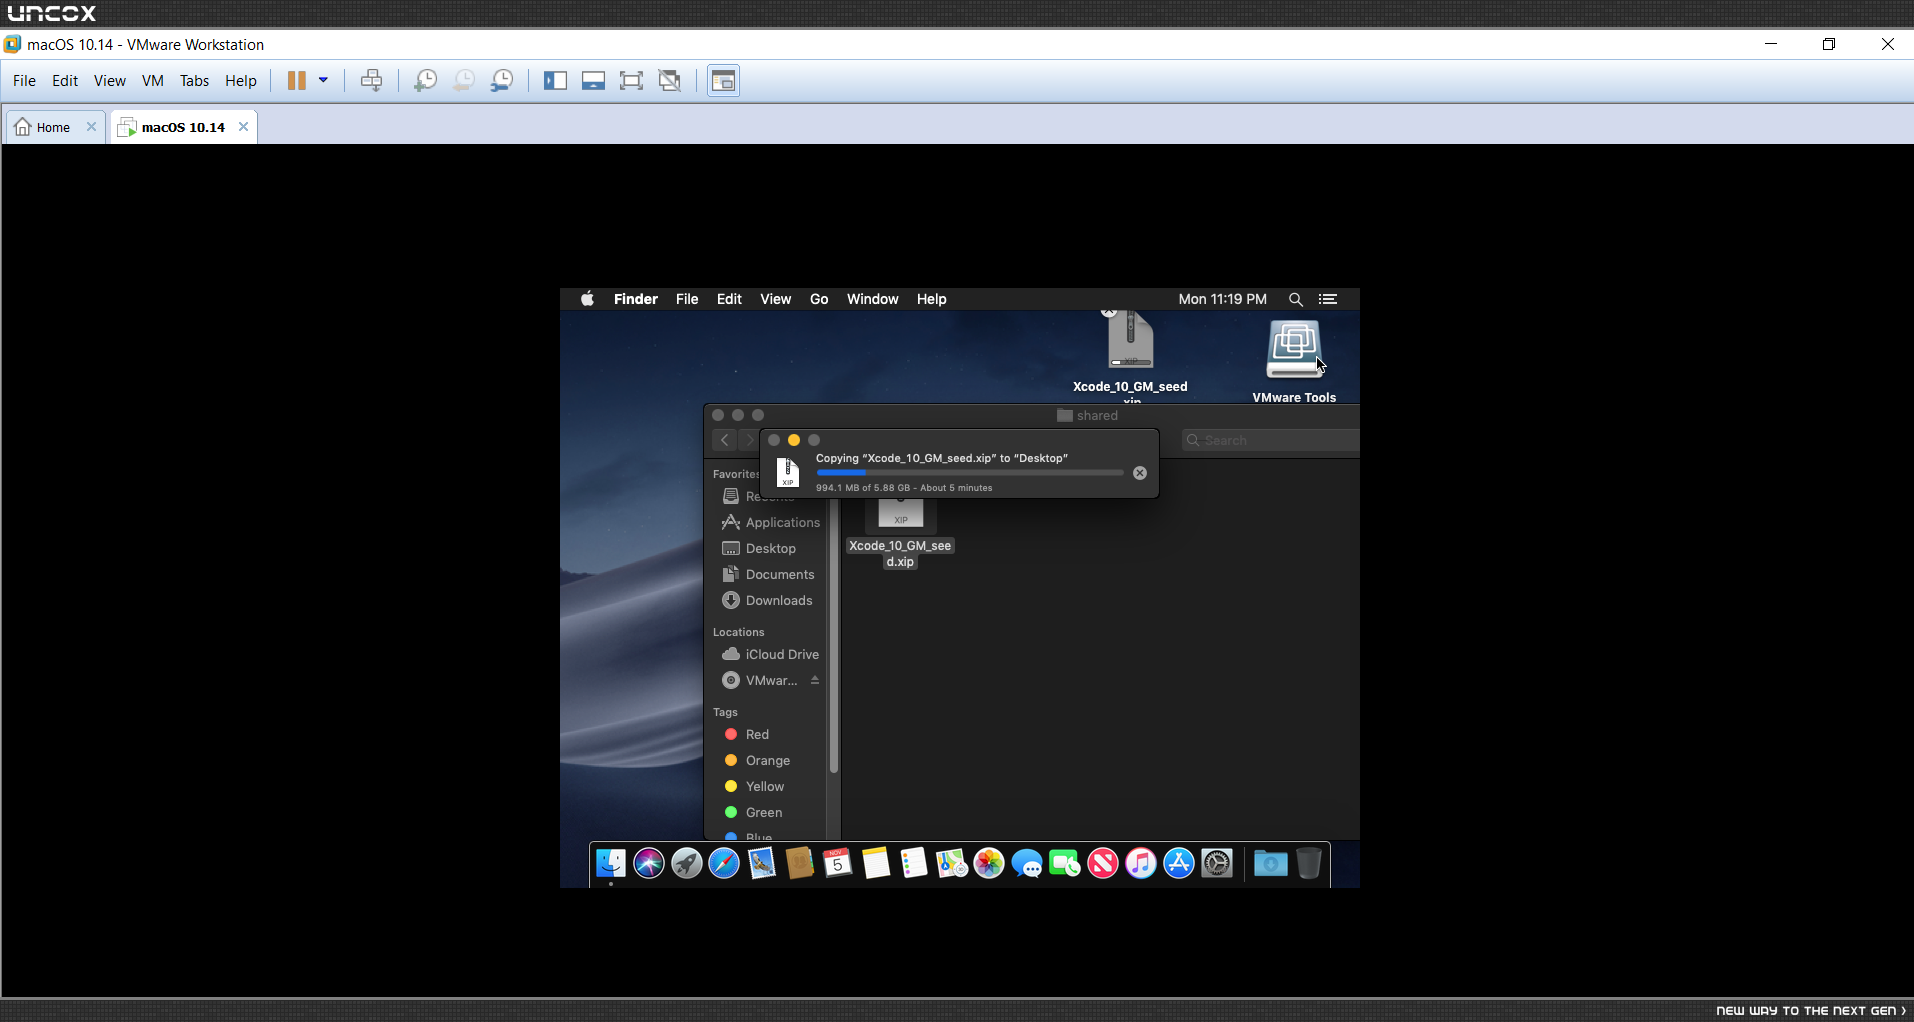Eject the VMware volume in the sidebar
The image size is (1914, 1022).
click(815, 680)
